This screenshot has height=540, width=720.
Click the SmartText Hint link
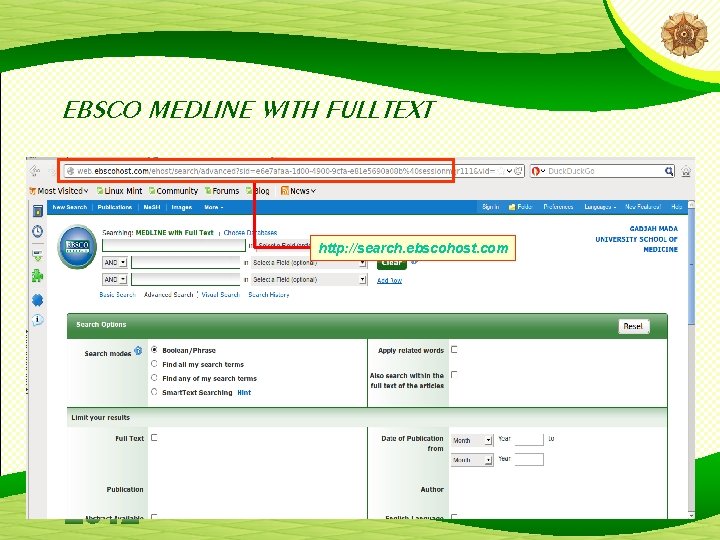pyautogui.click(x=244, y=393)
